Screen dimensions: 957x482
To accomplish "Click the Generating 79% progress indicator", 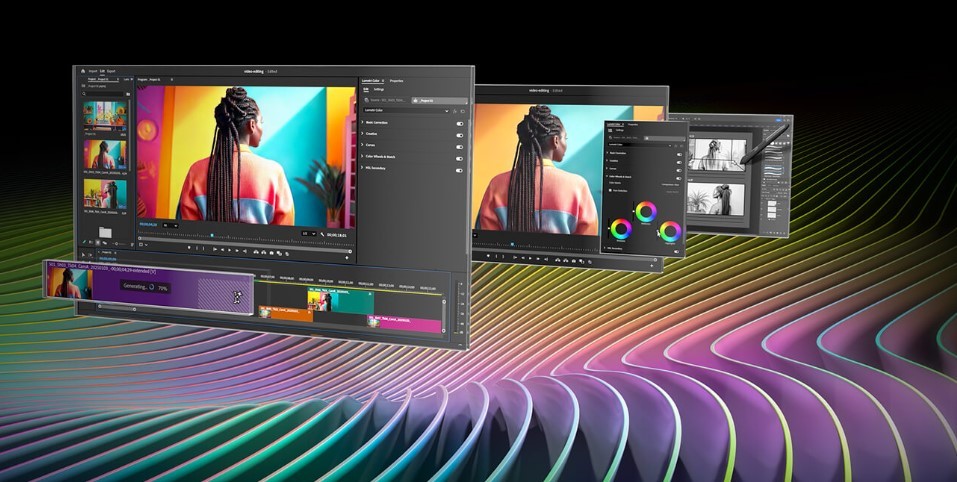I will click(x=145, y=287).
